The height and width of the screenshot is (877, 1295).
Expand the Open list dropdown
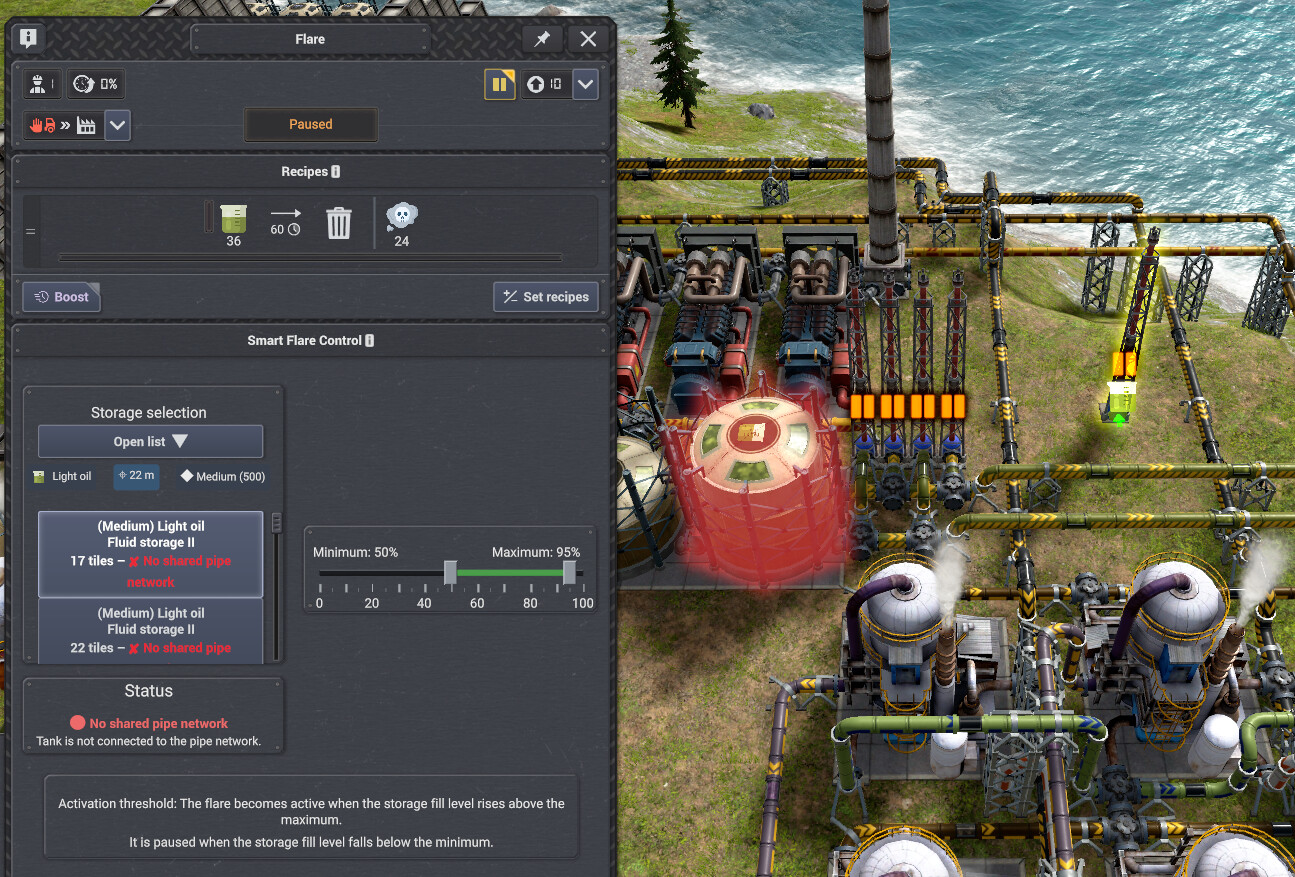point(151,441)
